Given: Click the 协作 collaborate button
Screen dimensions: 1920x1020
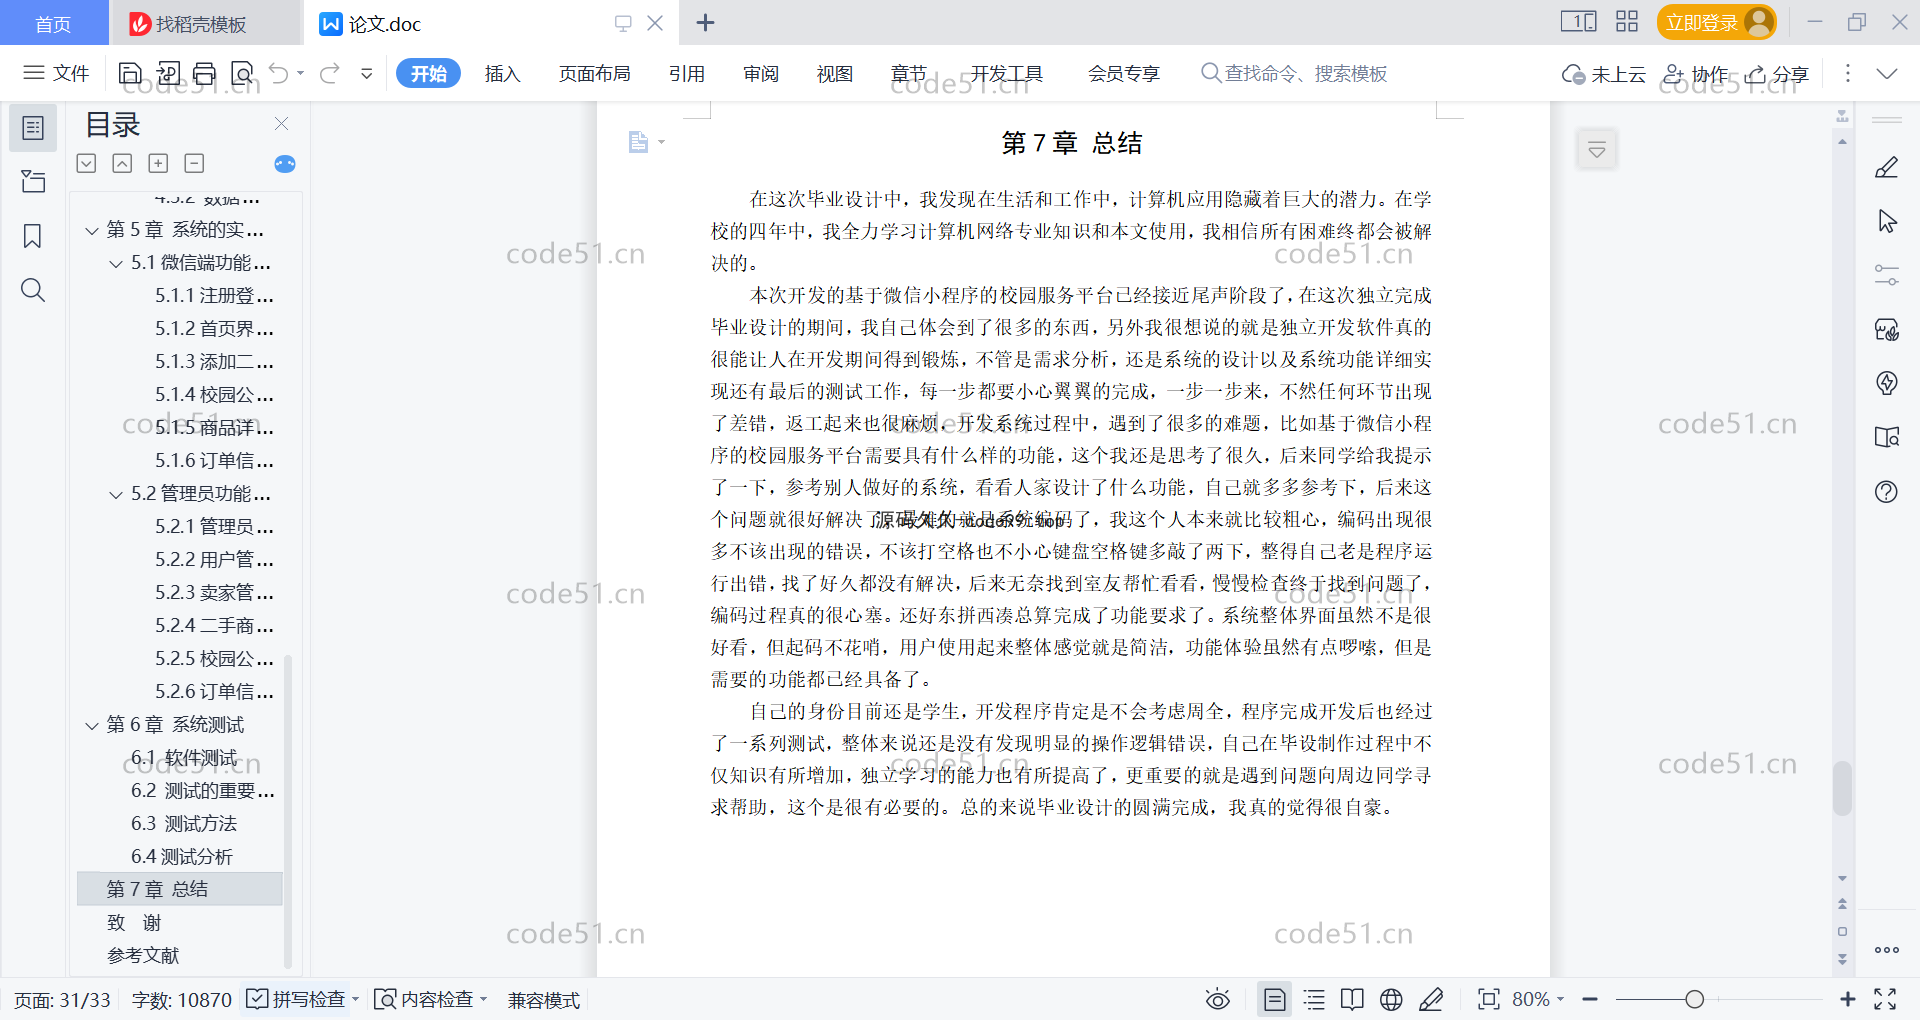Looking at the screenshot, I should pyautogui.click(x=1696, y=74).
